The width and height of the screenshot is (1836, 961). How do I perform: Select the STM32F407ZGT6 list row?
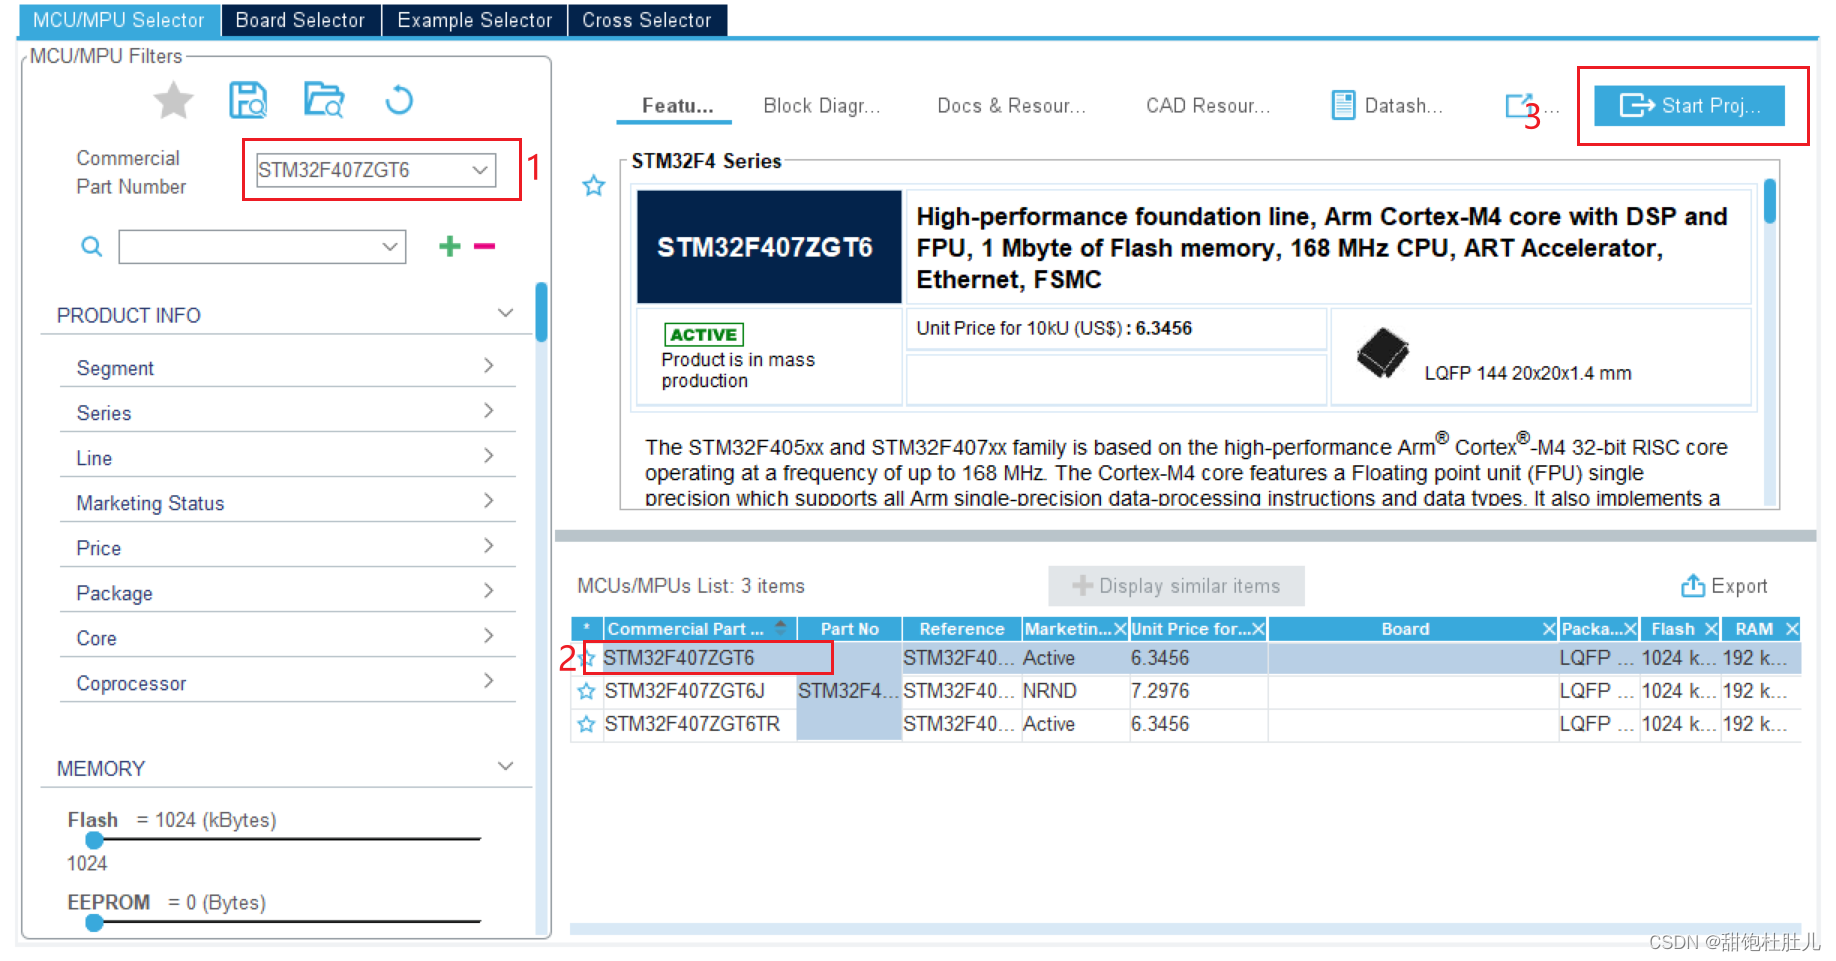[x=1186, y=658]
